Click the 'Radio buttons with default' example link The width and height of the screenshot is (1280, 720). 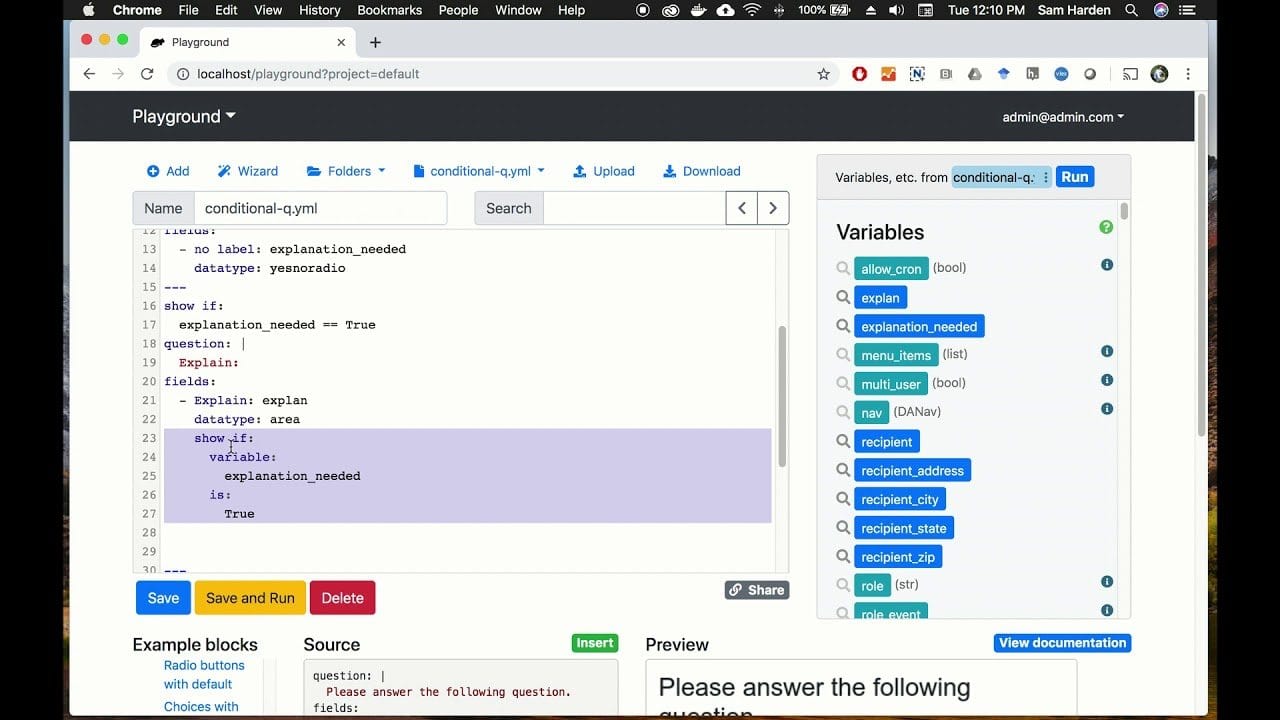[x=204, y=674]
